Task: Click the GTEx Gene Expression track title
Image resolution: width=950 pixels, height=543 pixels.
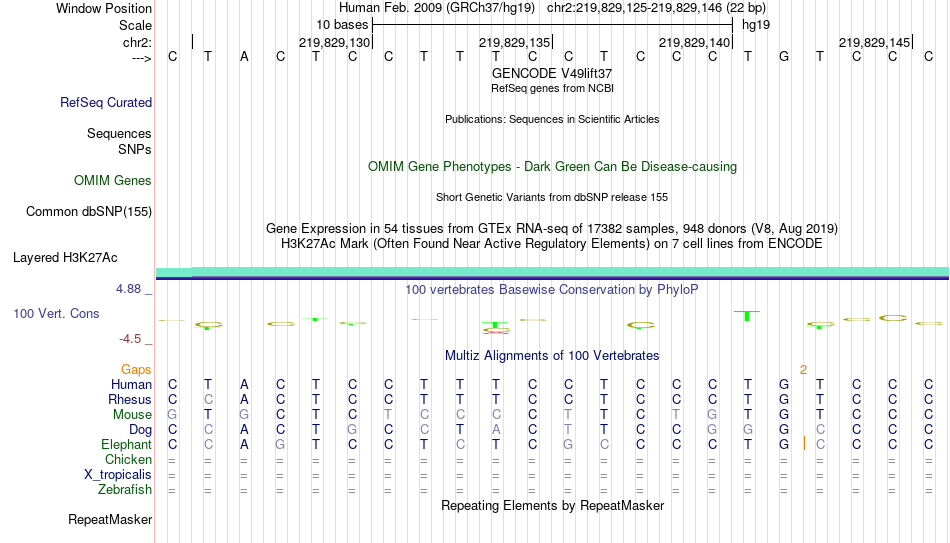Action: 552,228
